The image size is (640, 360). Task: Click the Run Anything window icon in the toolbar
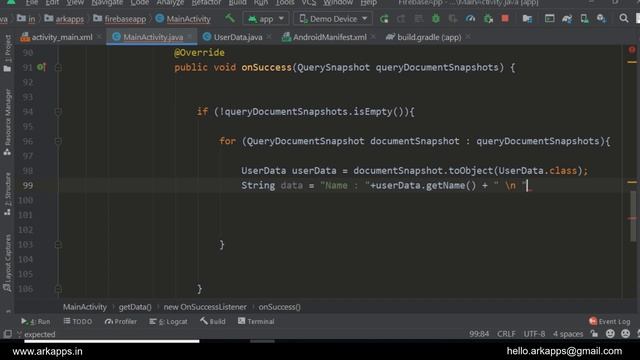coord(549,19)
